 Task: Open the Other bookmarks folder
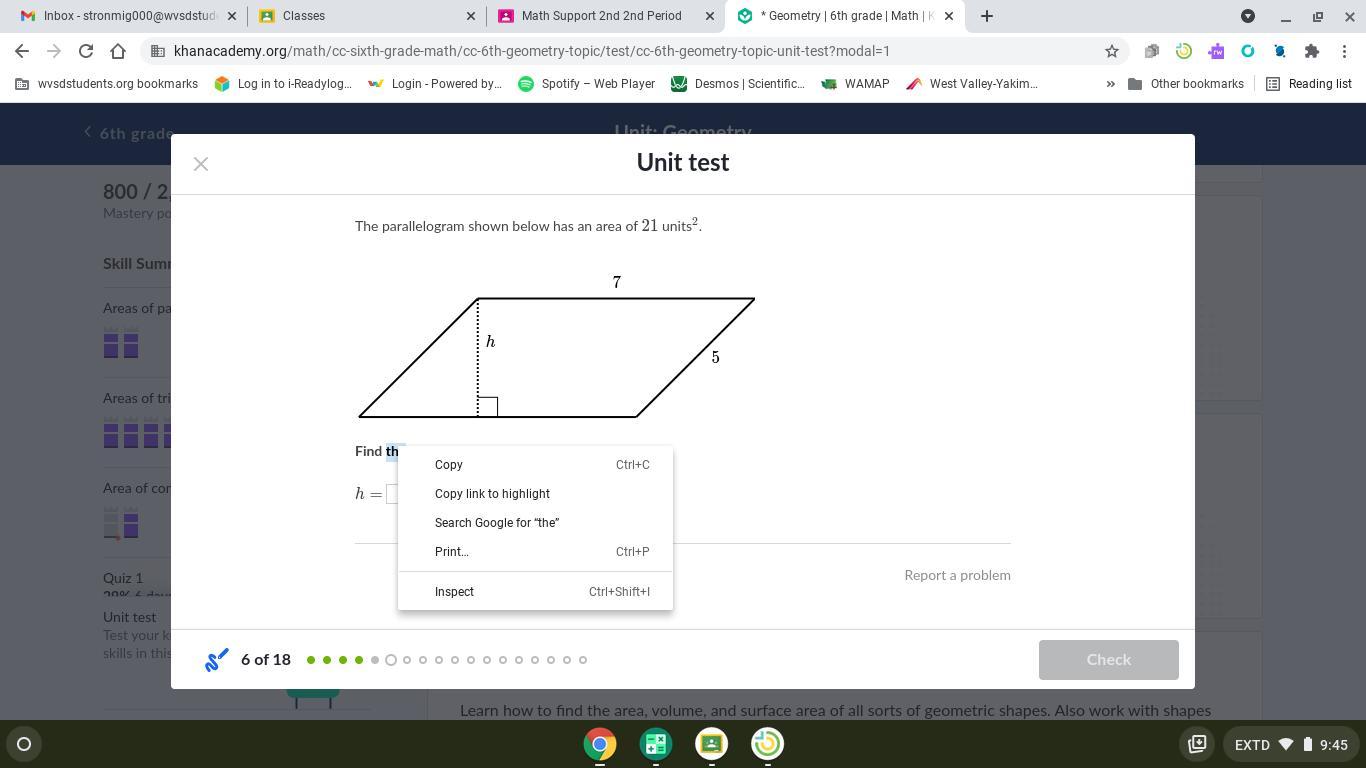click(x=1186, y=84)
